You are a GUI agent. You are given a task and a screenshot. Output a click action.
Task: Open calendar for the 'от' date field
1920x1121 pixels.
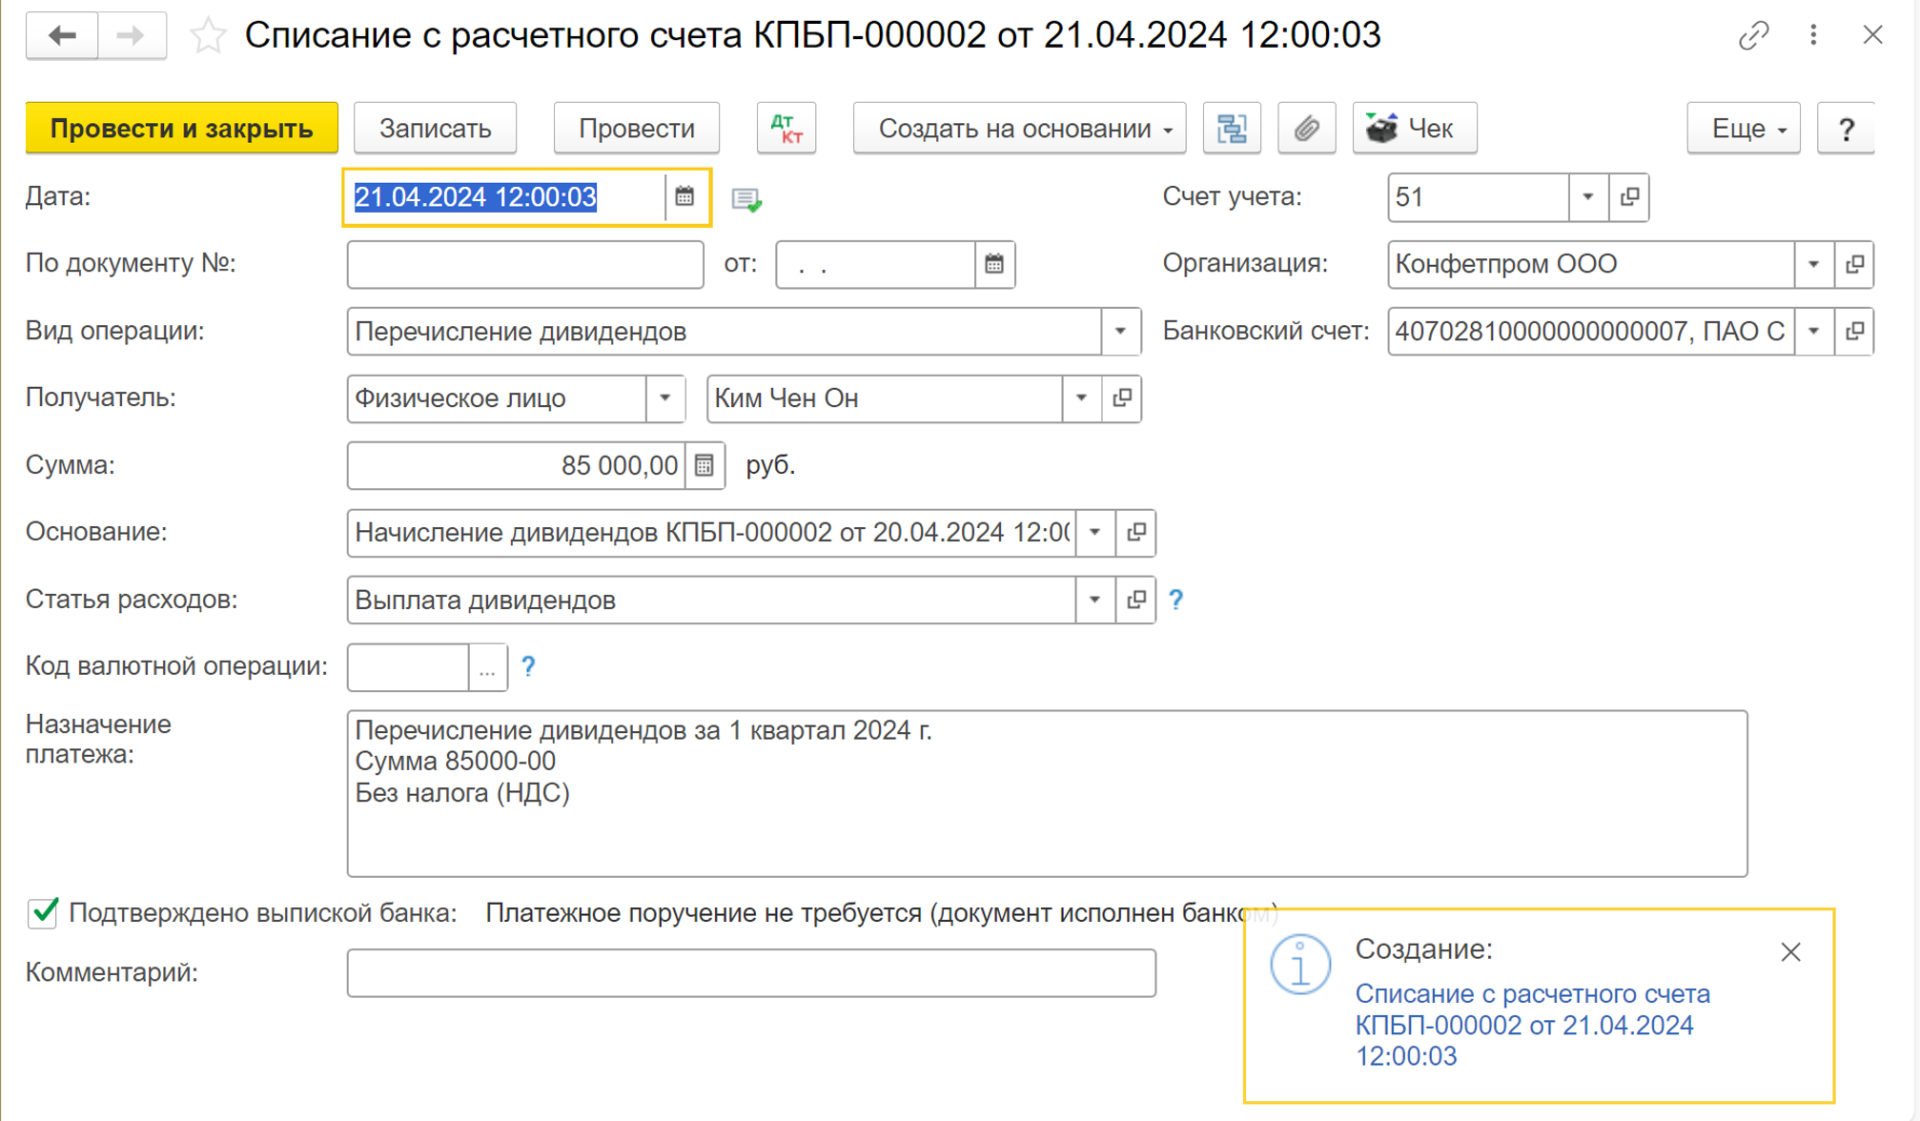[x=994, y=264]
